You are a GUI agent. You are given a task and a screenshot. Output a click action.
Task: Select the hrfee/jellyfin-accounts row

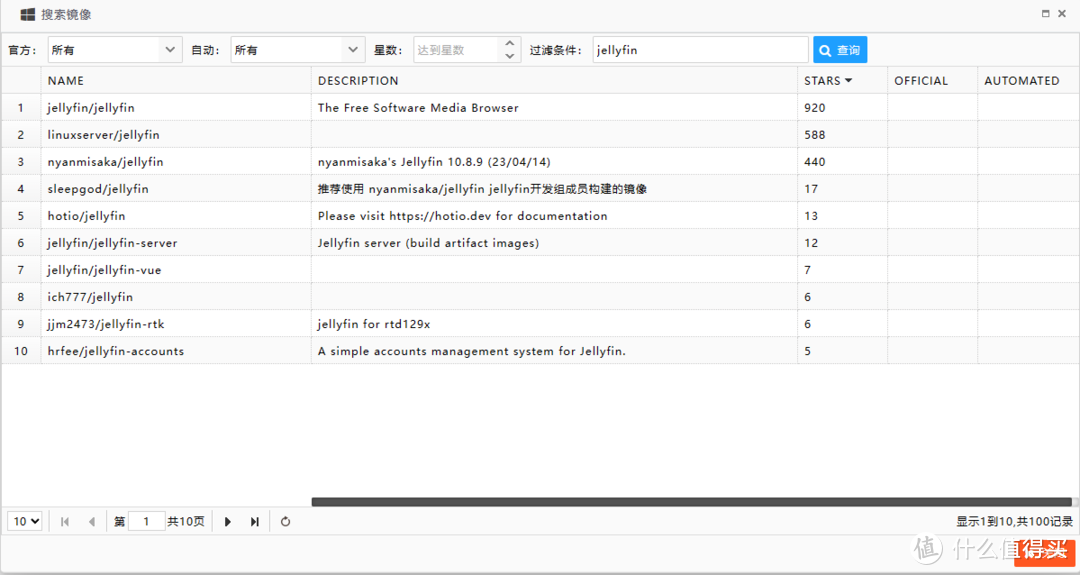[540, 351]
